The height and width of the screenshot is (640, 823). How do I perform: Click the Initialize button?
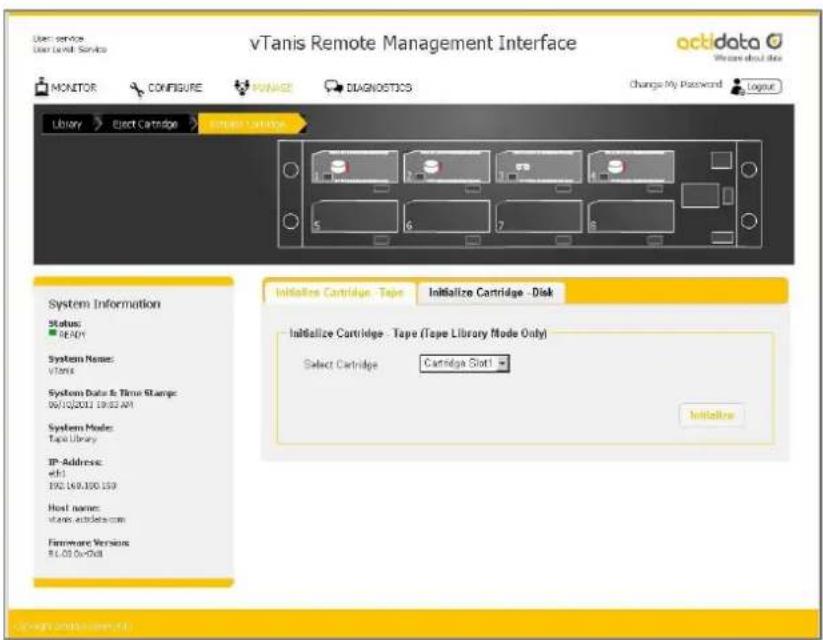coord(712,415)
